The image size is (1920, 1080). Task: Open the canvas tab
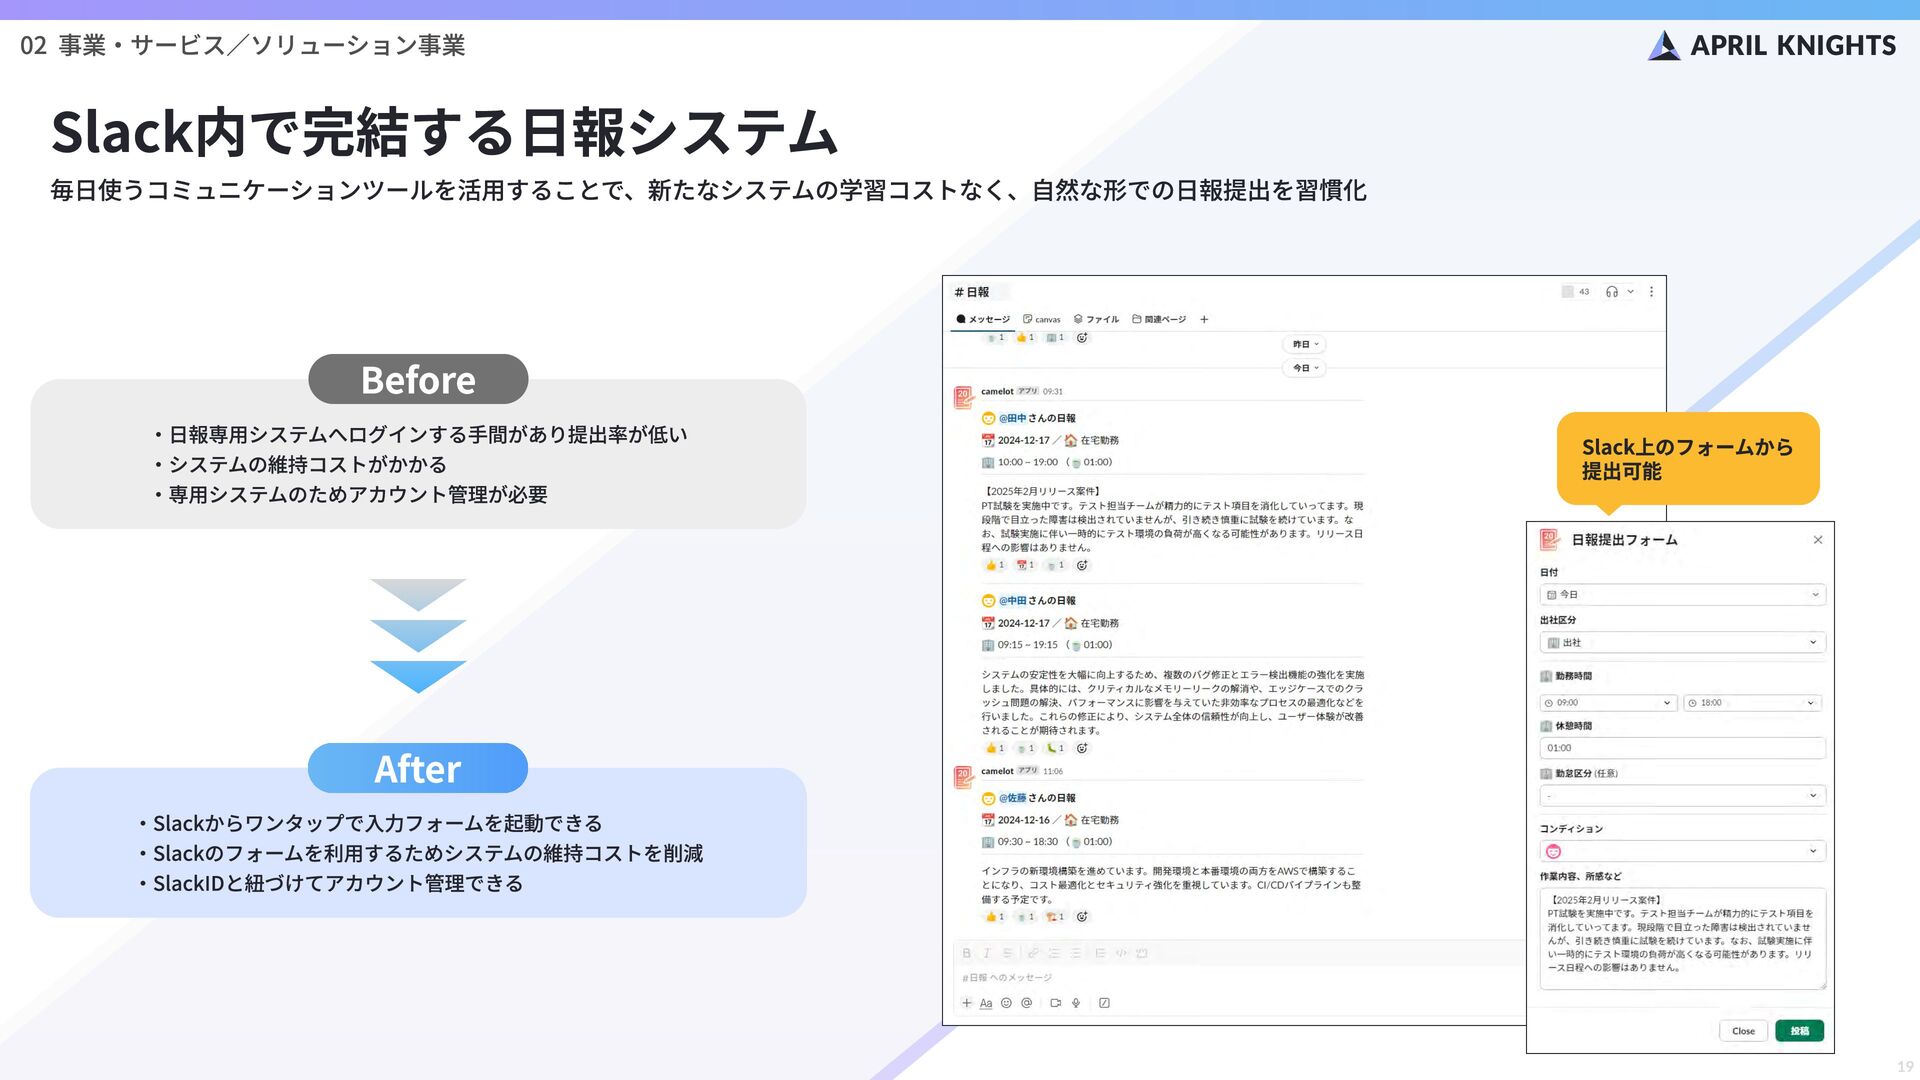pyautogui.click(x=1041, y=319)
